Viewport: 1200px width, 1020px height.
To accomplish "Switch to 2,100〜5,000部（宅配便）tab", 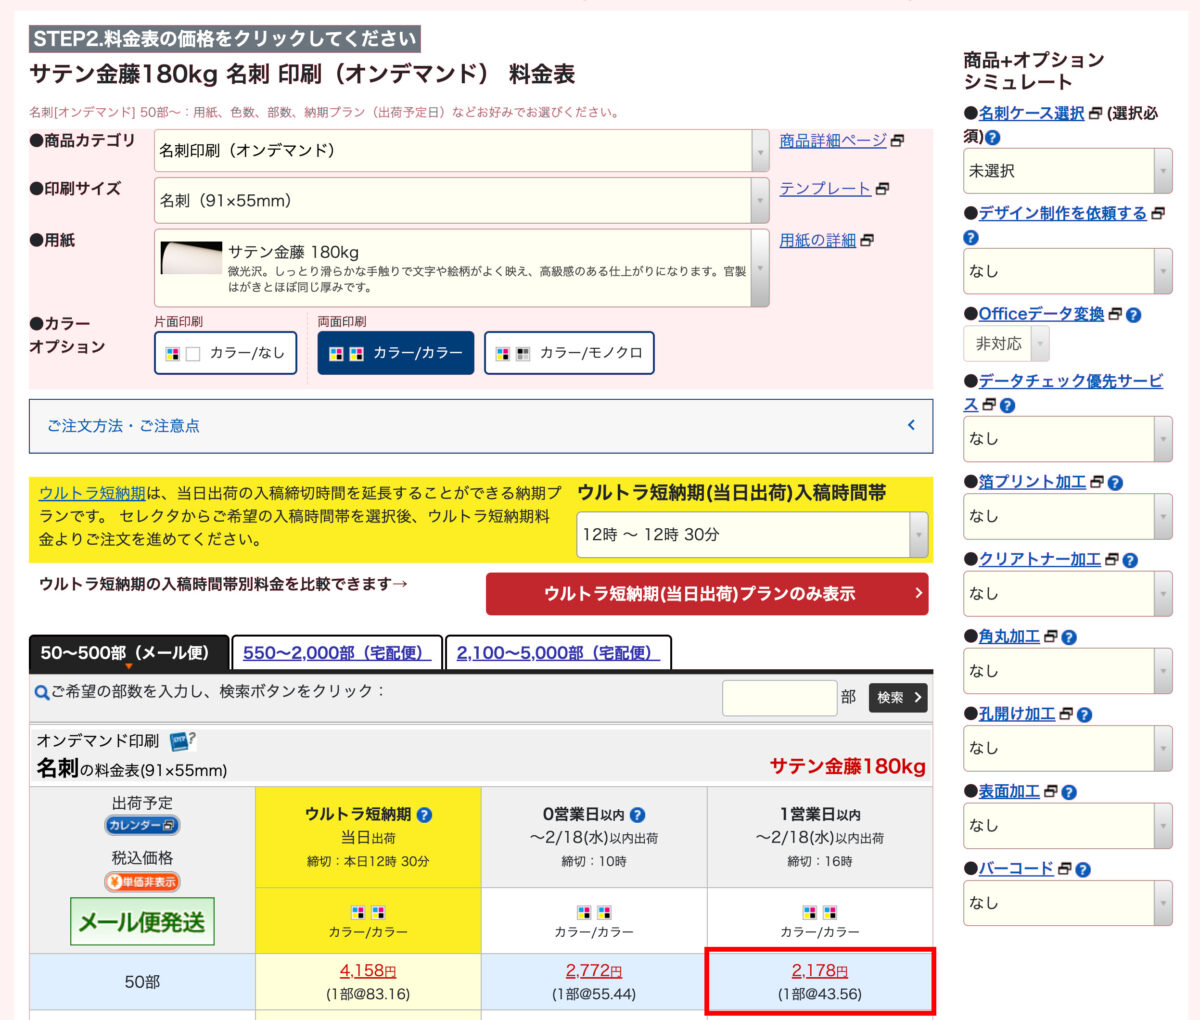I will 558,653.
